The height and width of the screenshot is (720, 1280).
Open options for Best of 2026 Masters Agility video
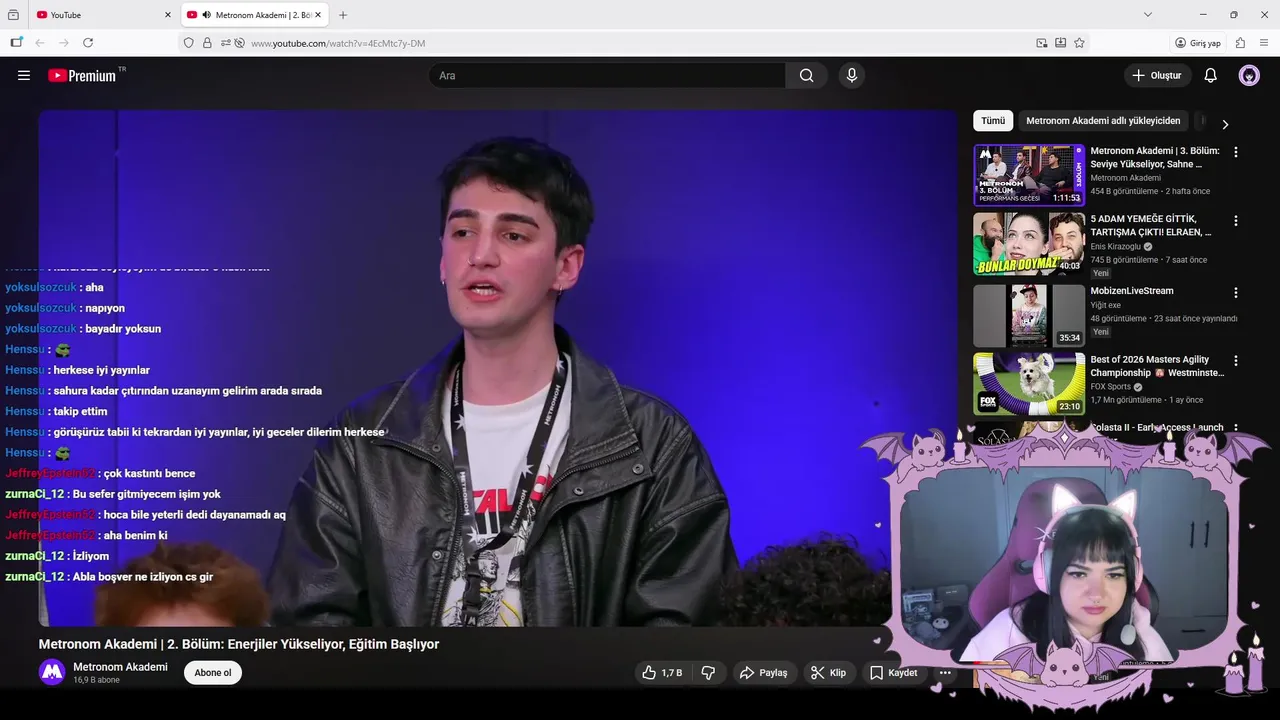point(1236,360)
